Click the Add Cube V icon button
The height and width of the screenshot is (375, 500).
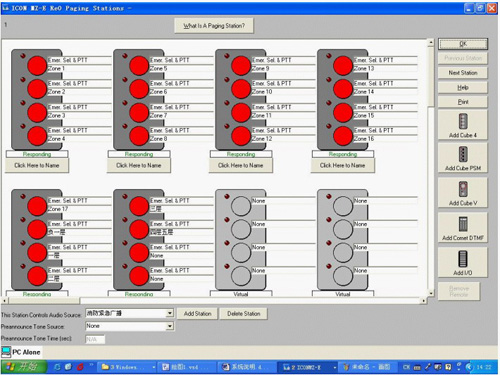463,193
